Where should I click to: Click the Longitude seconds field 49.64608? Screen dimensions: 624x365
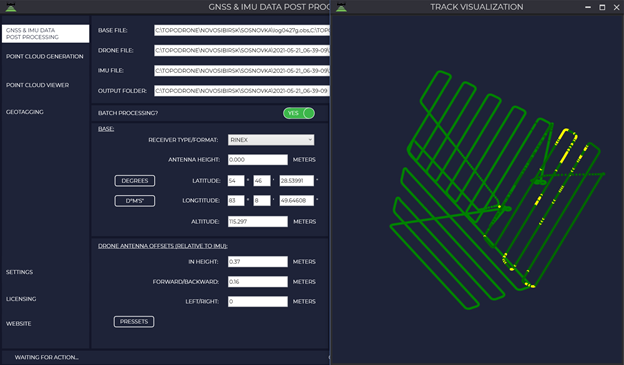coord(296,201)
